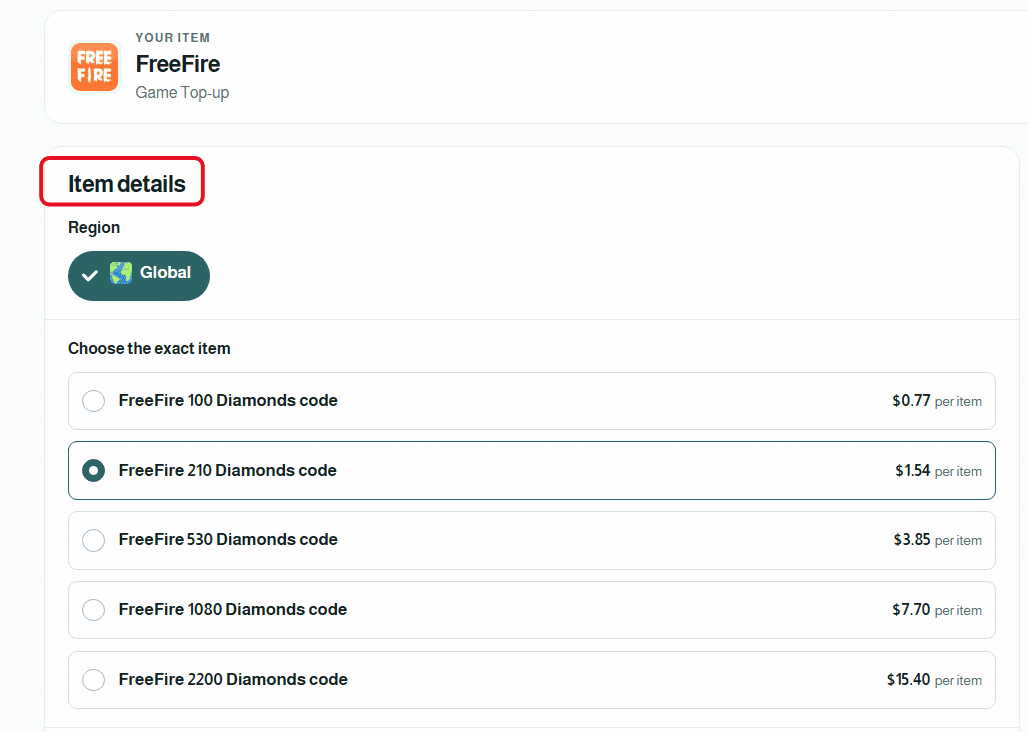Image resolution: width=1028 pixels, height=732 pixels.
Task: Select FreeFire 100 Diamonds code radio button
Action: 93,400
